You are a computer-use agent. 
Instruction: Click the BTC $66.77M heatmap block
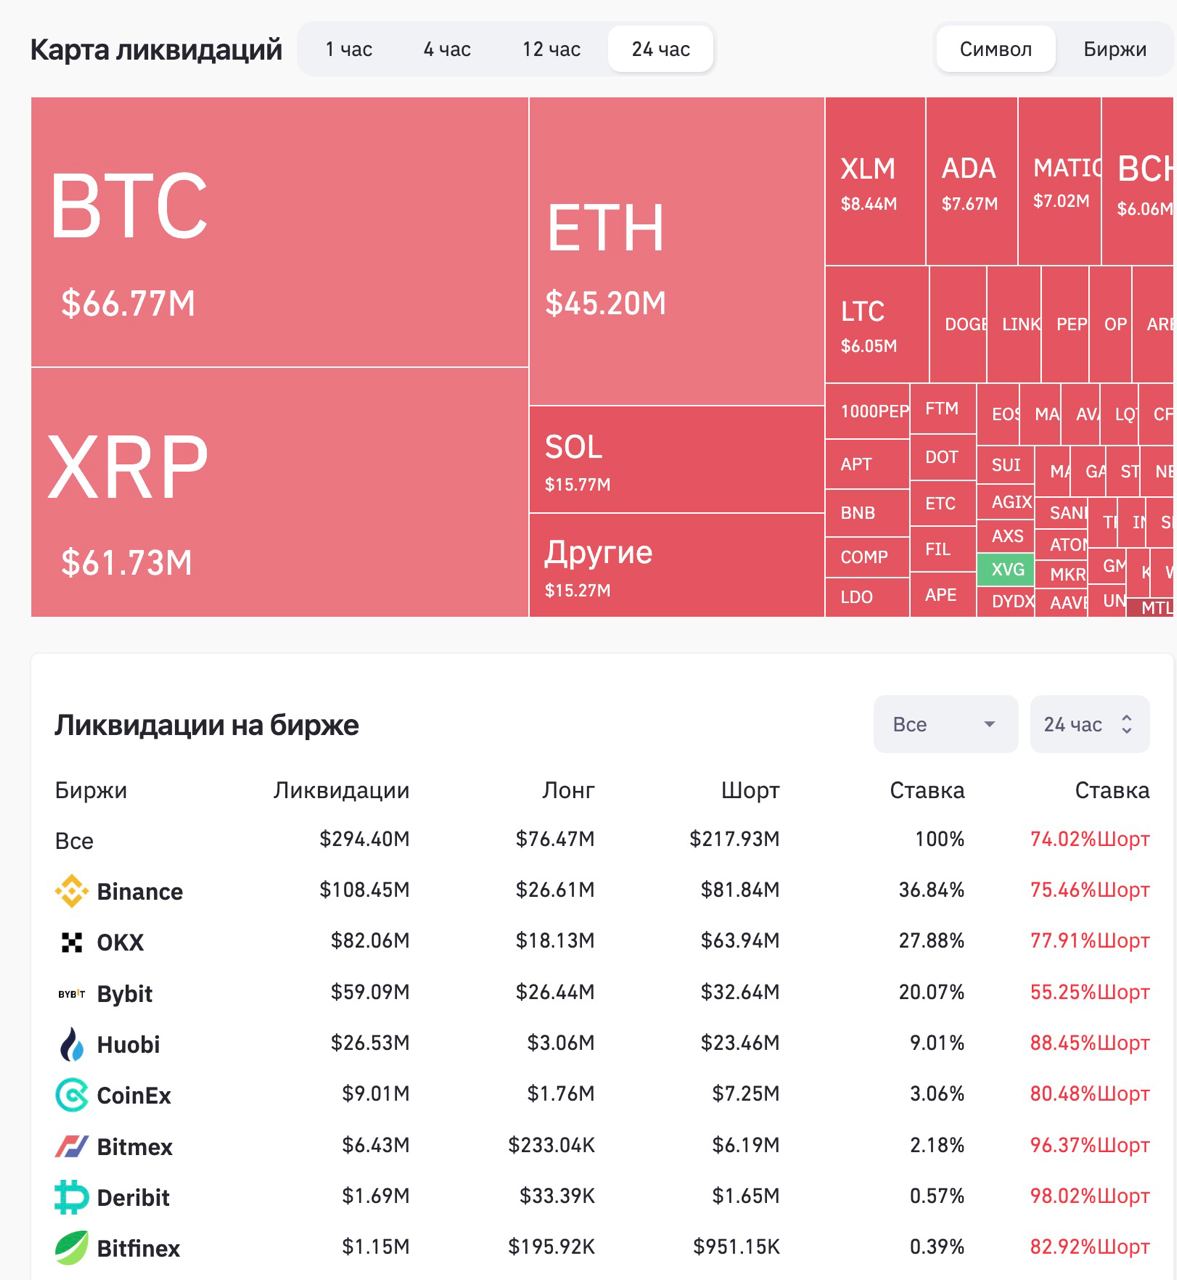(279, 232)
